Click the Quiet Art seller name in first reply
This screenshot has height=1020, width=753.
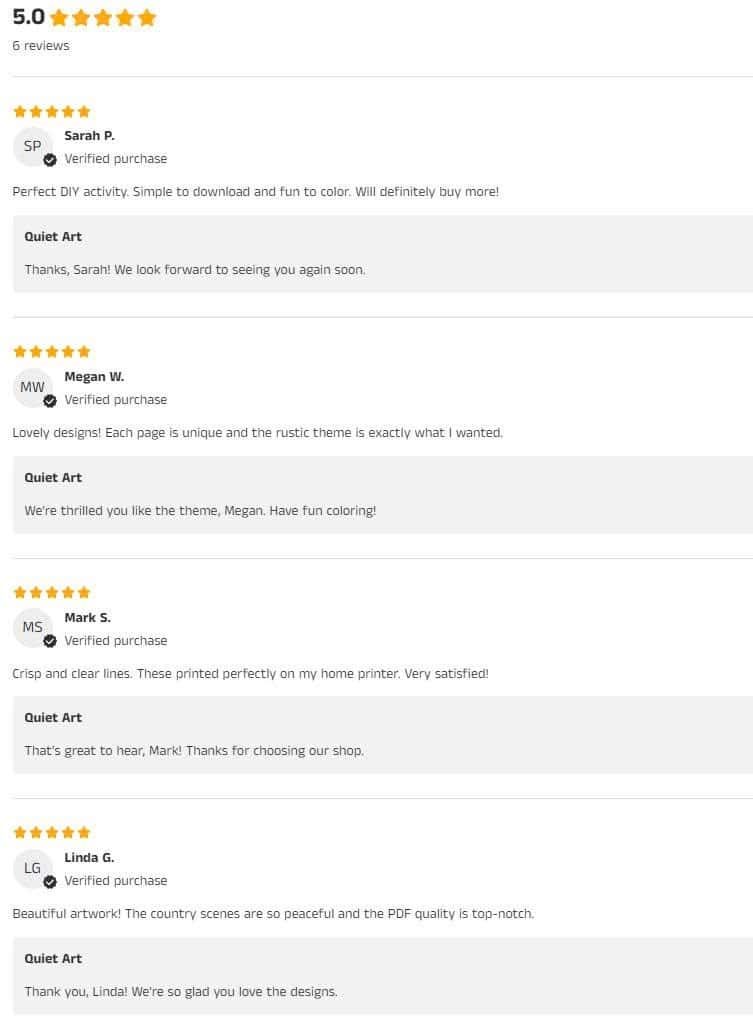pos(52,236)
